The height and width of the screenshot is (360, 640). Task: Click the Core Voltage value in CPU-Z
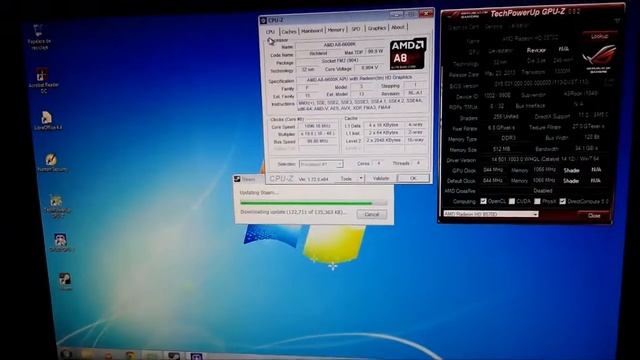(x=369, y=68)
